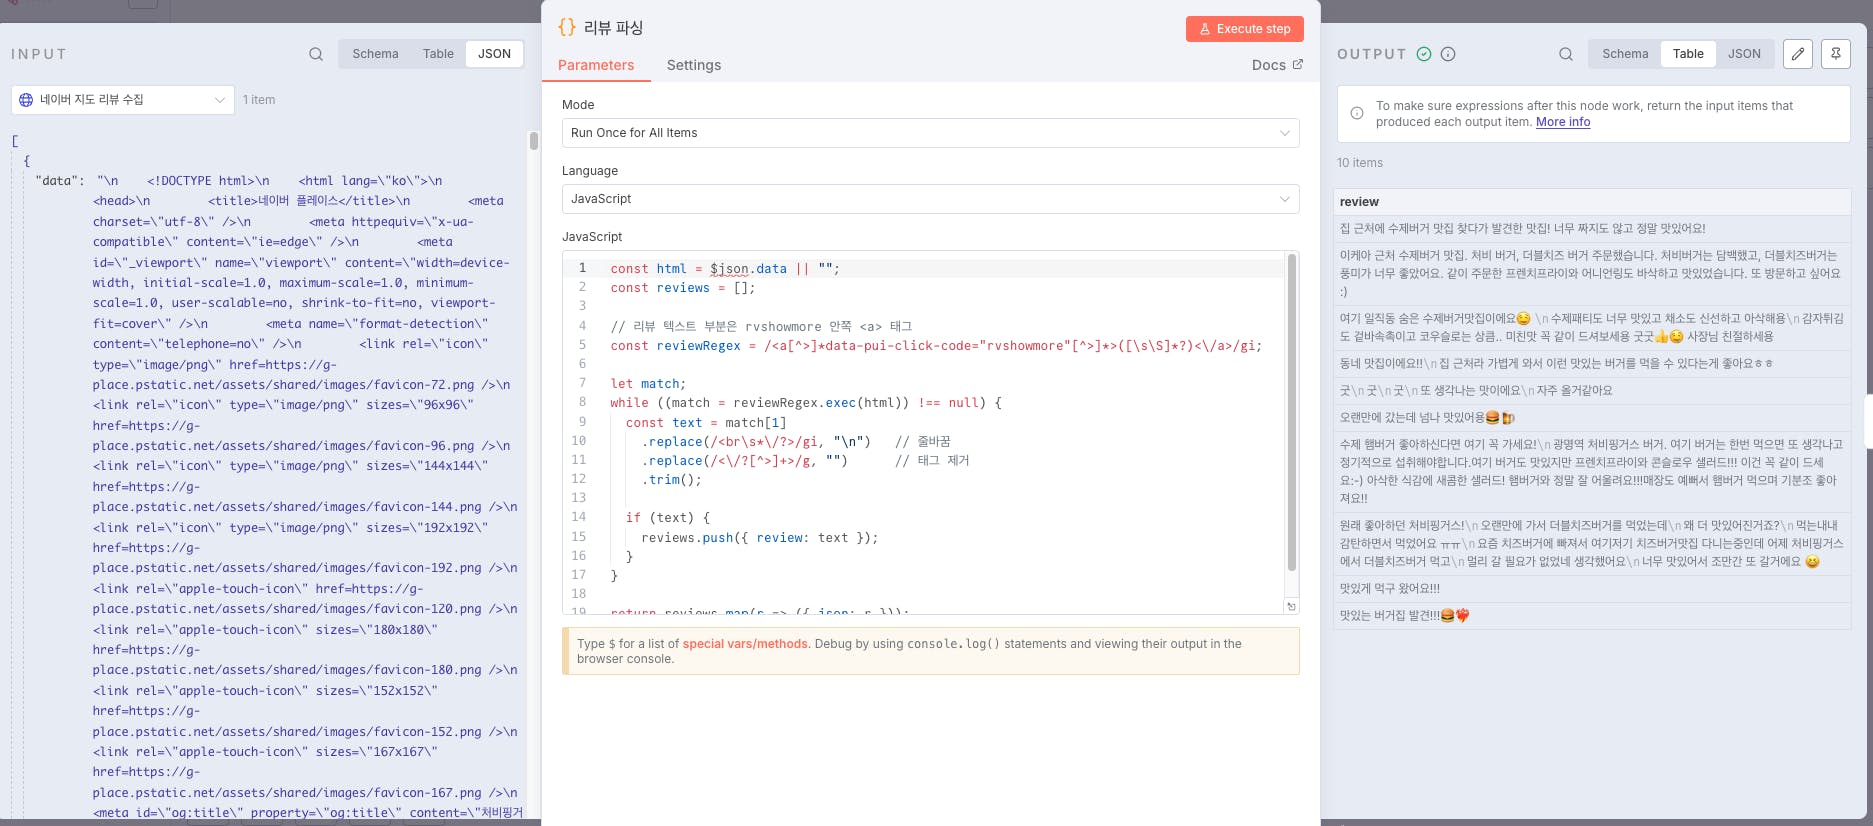The height and width of the screenshot is (826, 1873).
Task: Run the node with Execute step
Action: point(1245,29)
